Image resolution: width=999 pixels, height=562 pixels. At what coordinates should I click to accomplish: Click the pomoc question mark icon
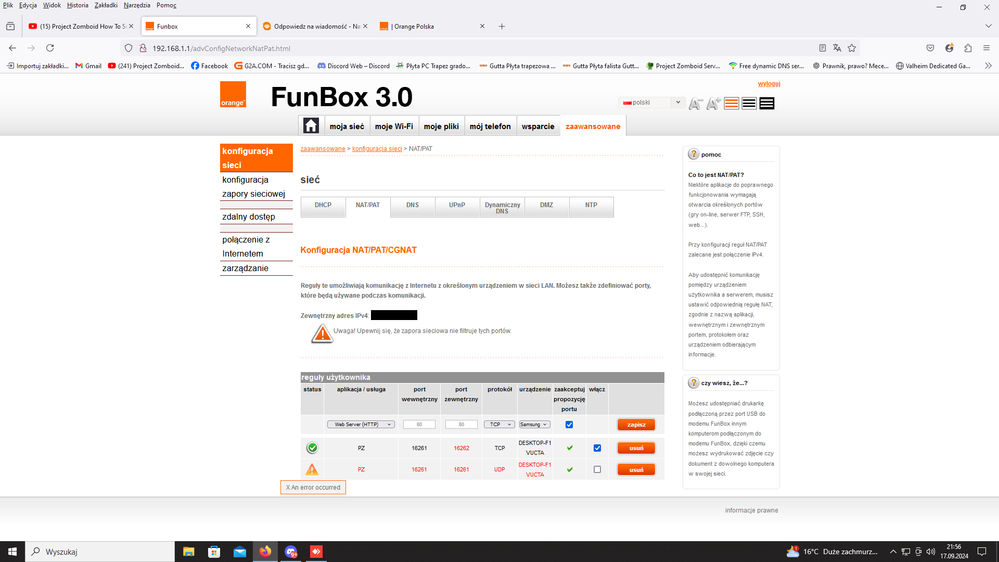pyautogui.click(x=694, y=154)
